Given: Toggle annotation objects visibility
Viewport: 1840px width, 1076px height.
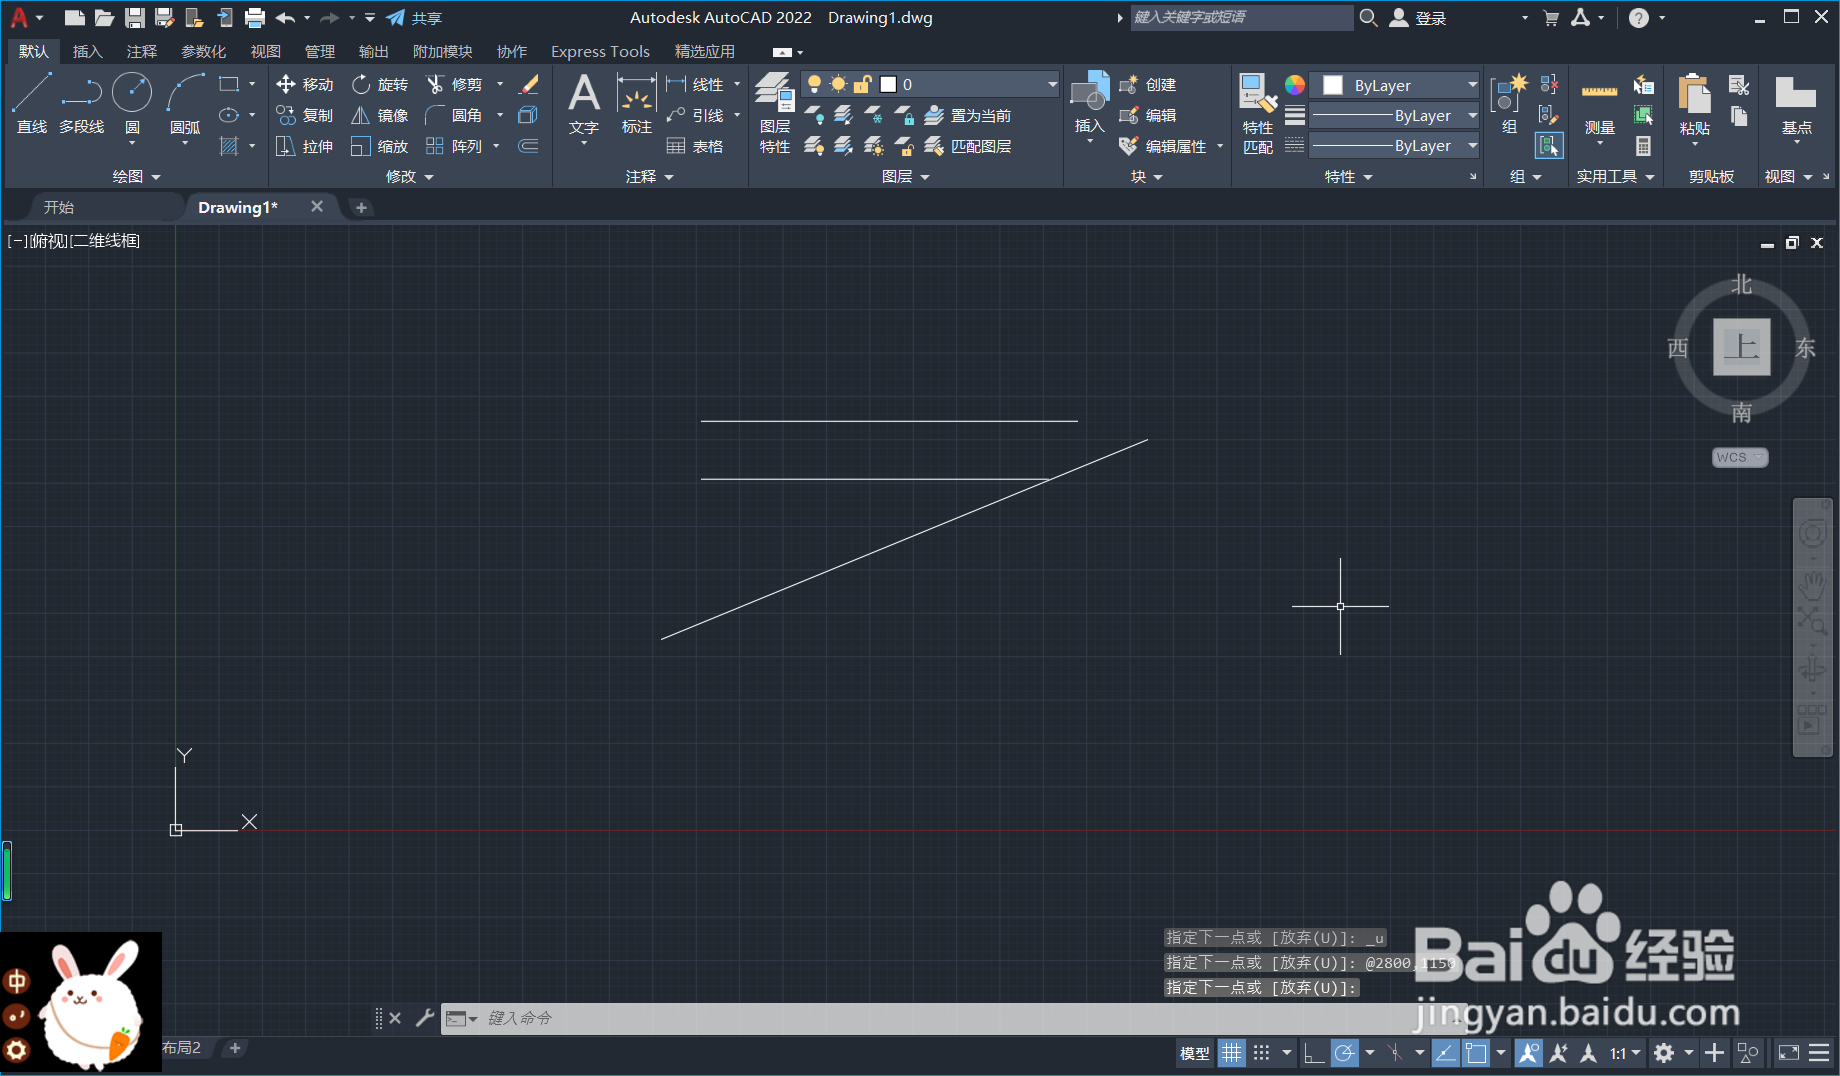Looking at the screenshot, I should pyautogui.click(x=1528, y=1053).
